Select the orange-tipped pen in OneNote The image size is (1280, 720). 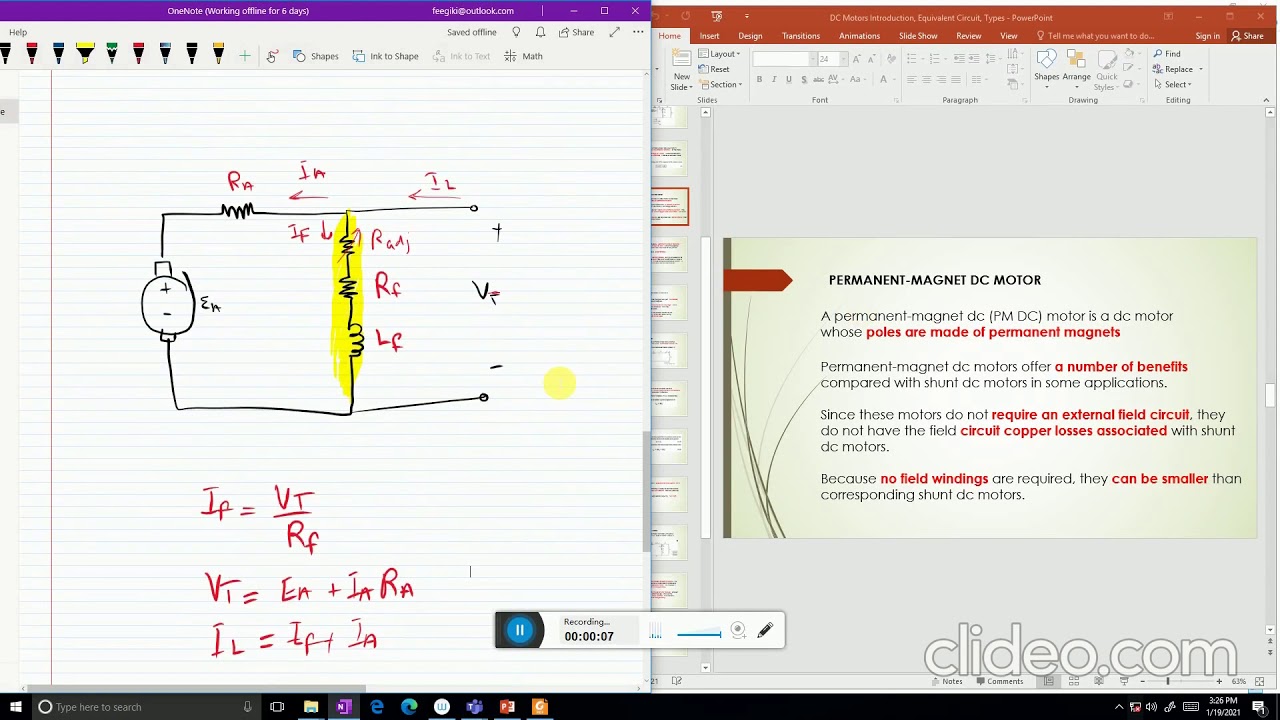(218, 54)
